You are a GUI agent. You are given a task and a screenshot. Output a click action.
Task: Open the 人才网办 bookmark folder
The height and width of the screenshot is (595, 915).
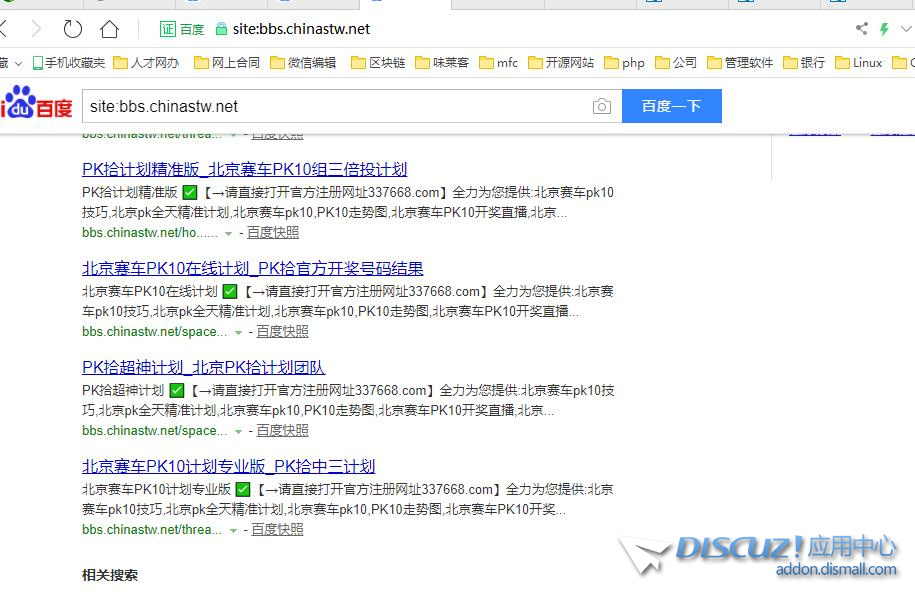click(146, 62)
